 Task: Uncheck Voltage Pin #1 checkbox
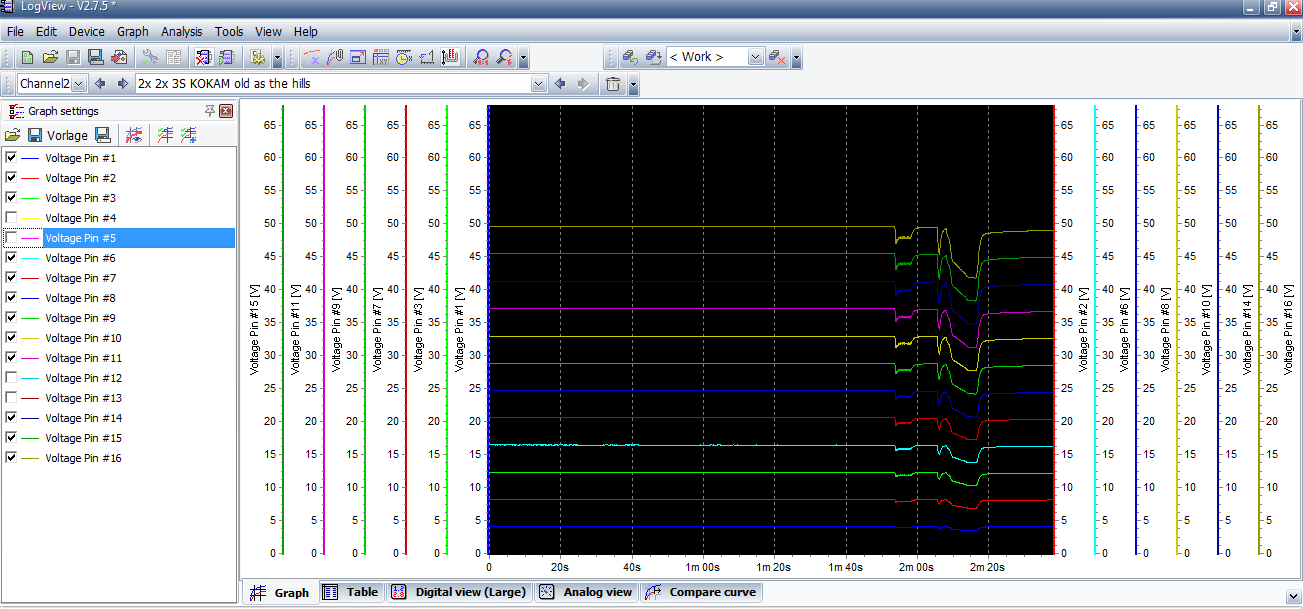pos(11,158)
